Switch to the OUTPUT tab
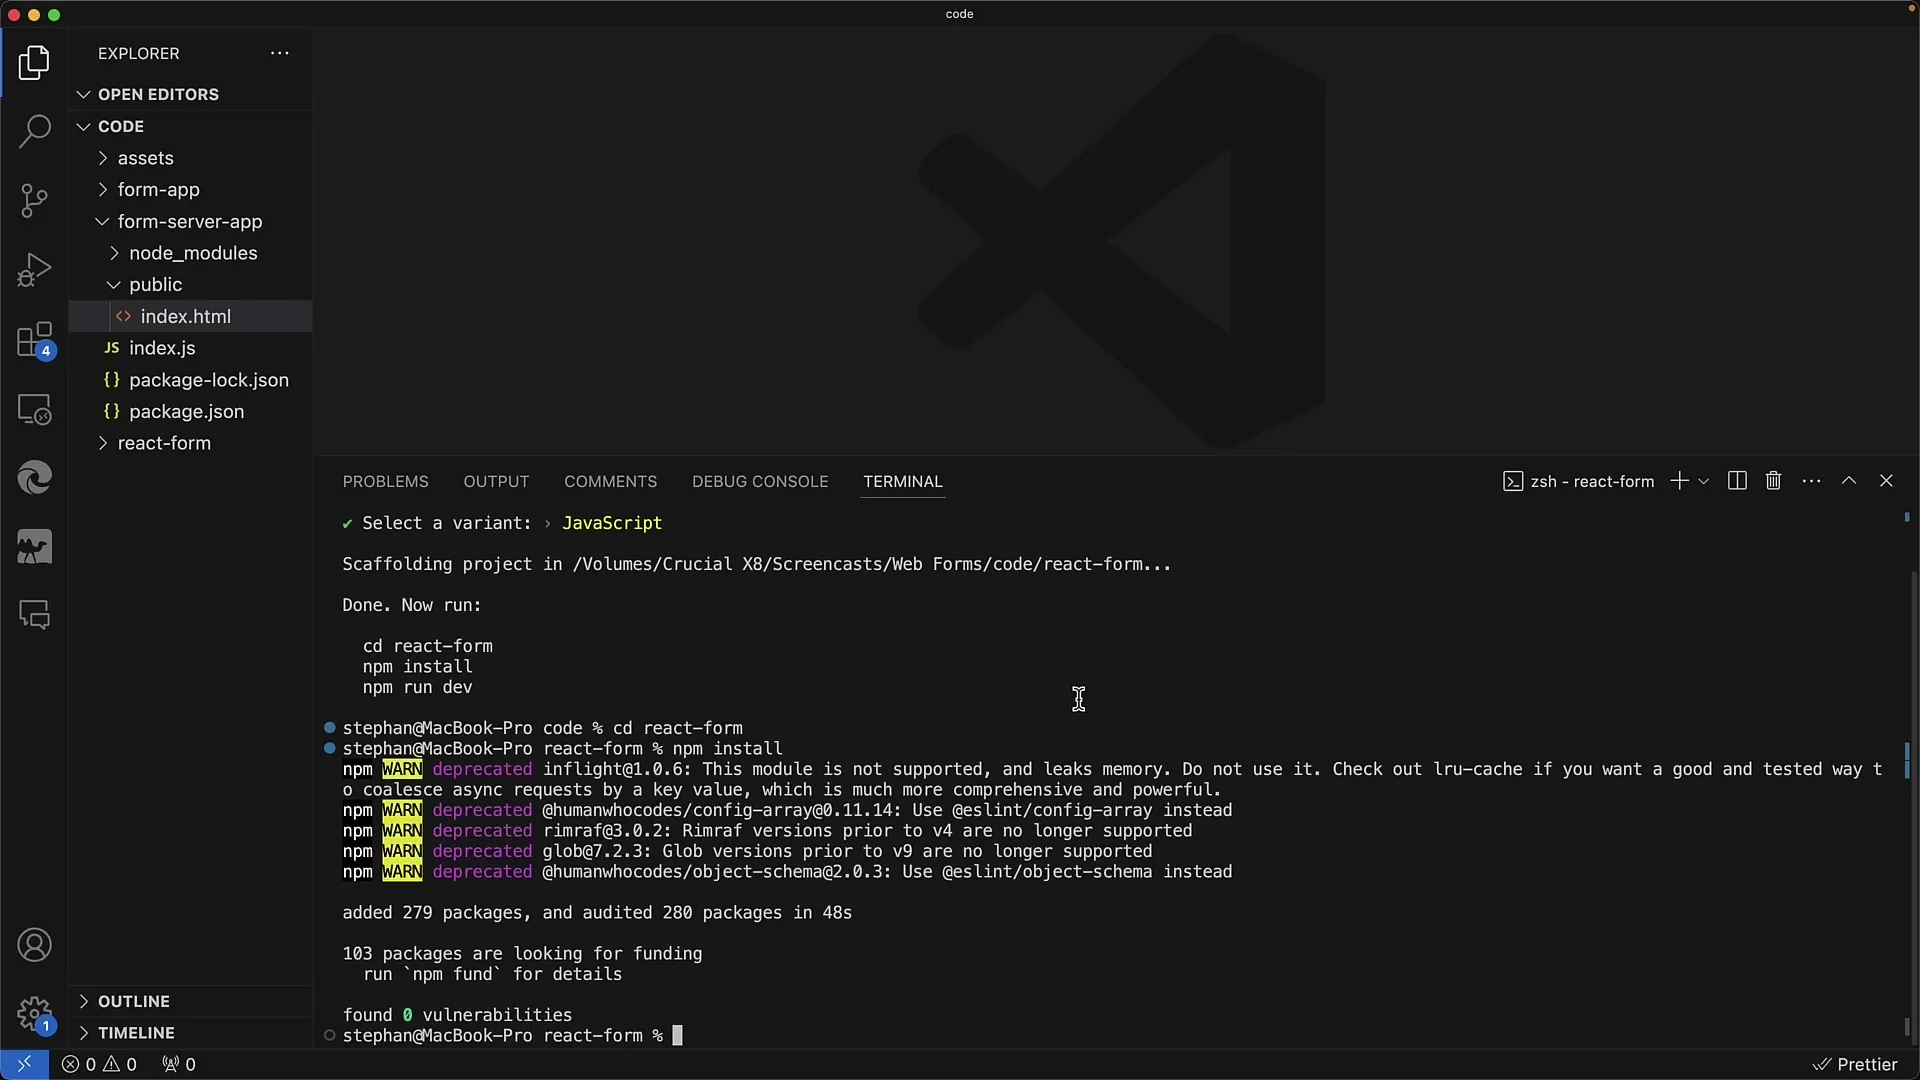The width and height of the screenshot is (1920, 1080). [x=496, y=480]
